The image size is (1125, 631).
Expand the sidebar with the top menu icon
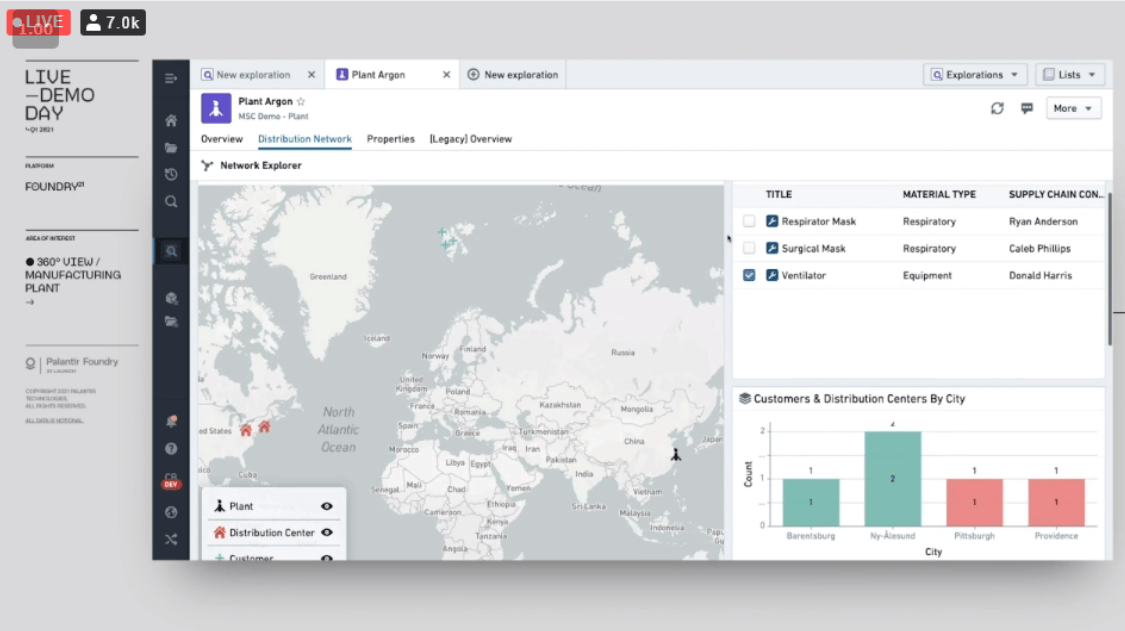pyautogui.click(x=171, y=78)
